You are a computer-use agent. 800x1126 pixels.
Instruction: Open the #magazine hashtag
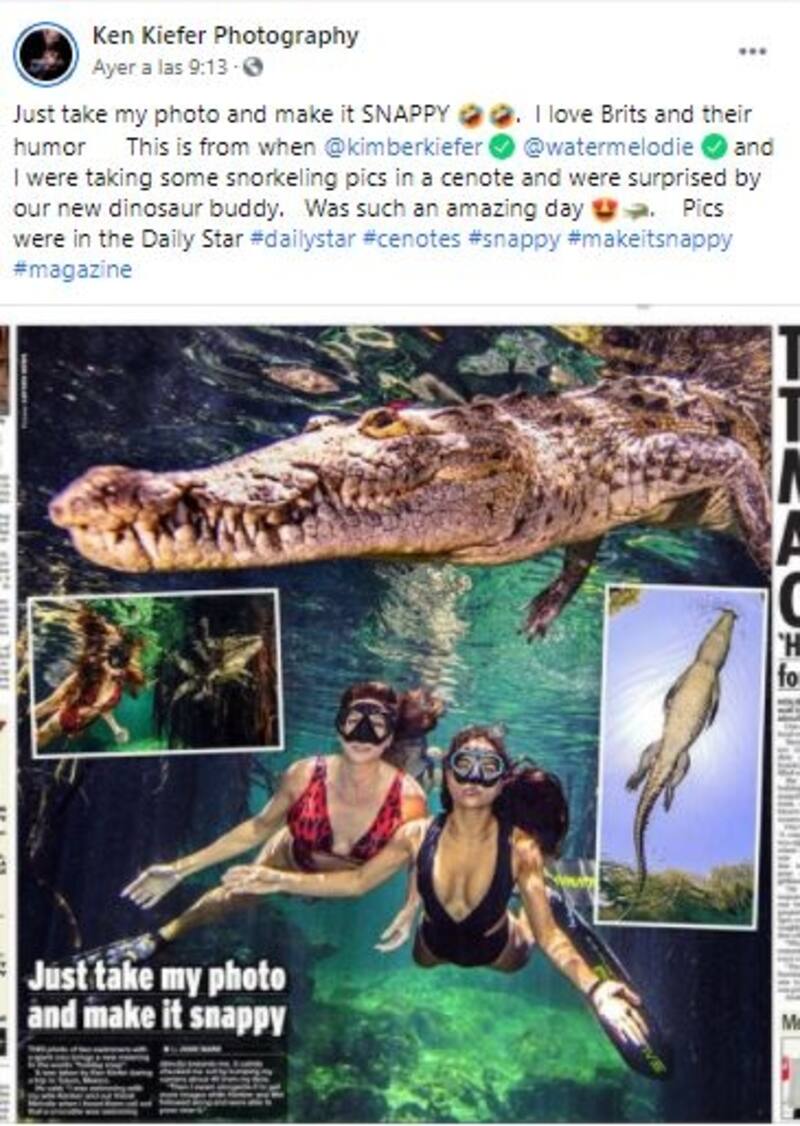pos(72,271)
